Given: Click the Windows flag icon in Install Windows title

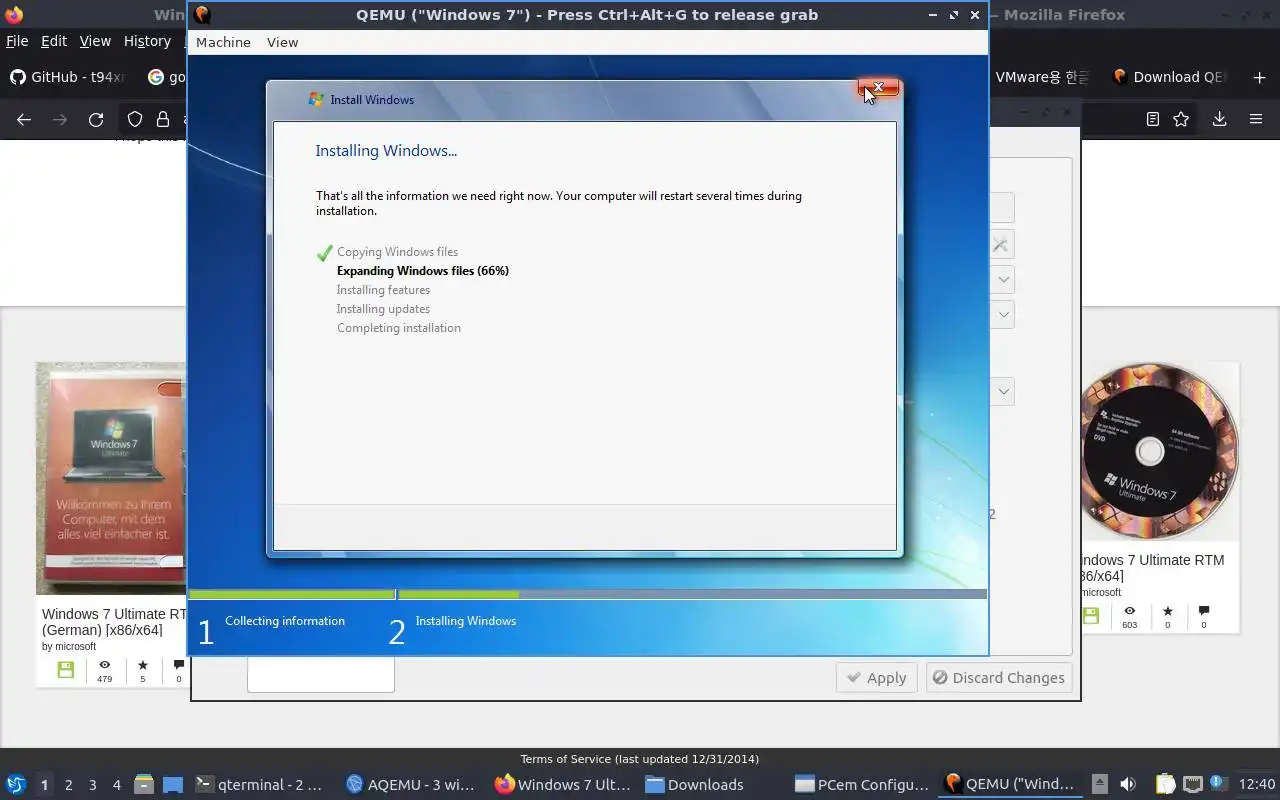Looking at the screenshot, I should (316, 99).
